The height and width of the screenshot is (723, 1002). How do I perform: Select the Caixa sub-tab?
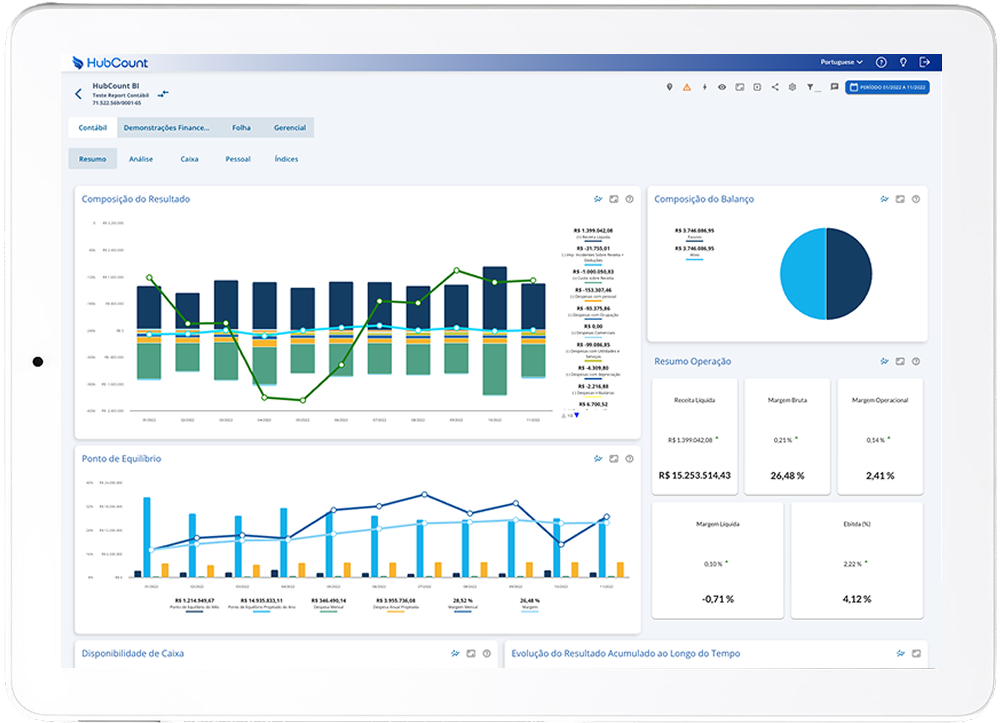click(x=189, y=159)
